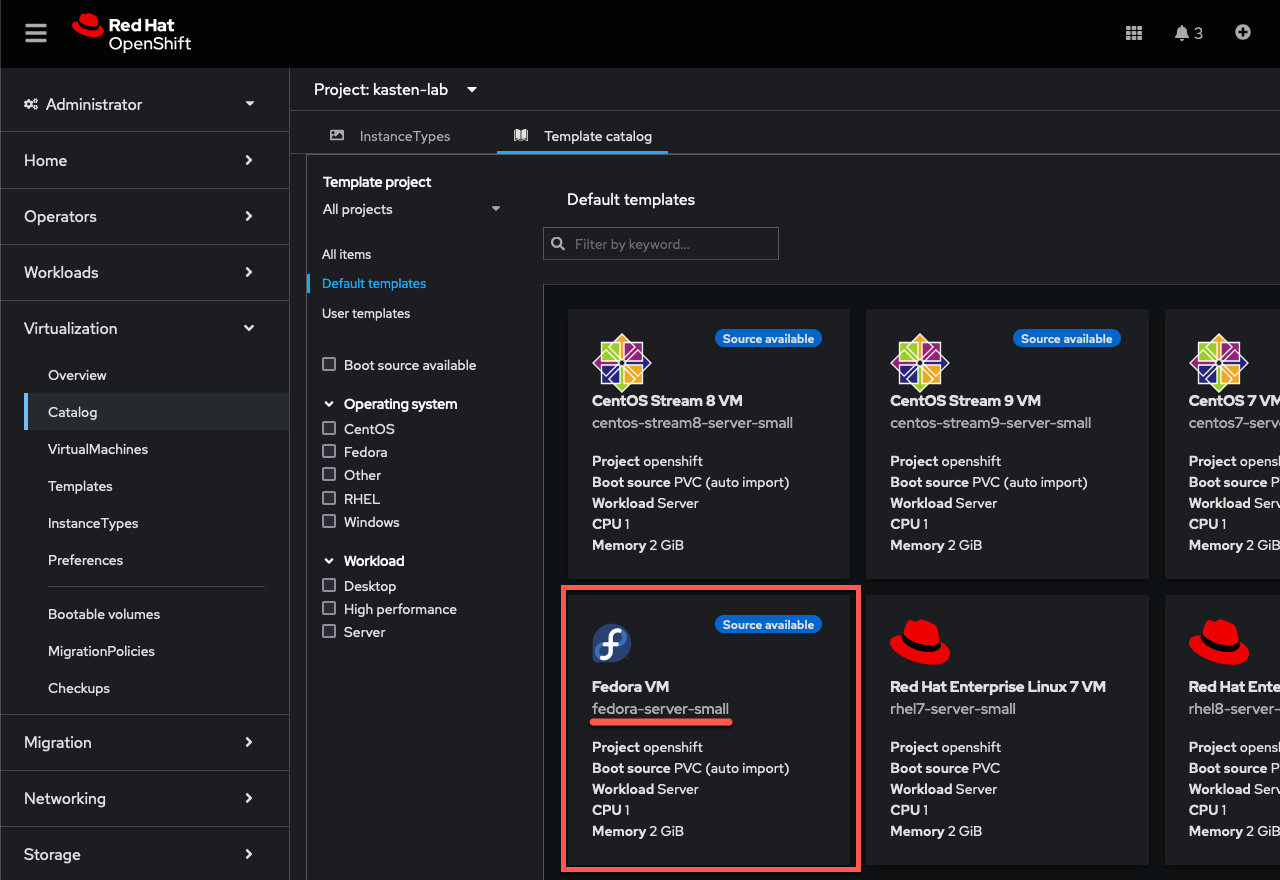The width and height of the screenshot is (1280, 880).
Task: Collapse the Operating system filter group
Action: (x=390, y=404)
